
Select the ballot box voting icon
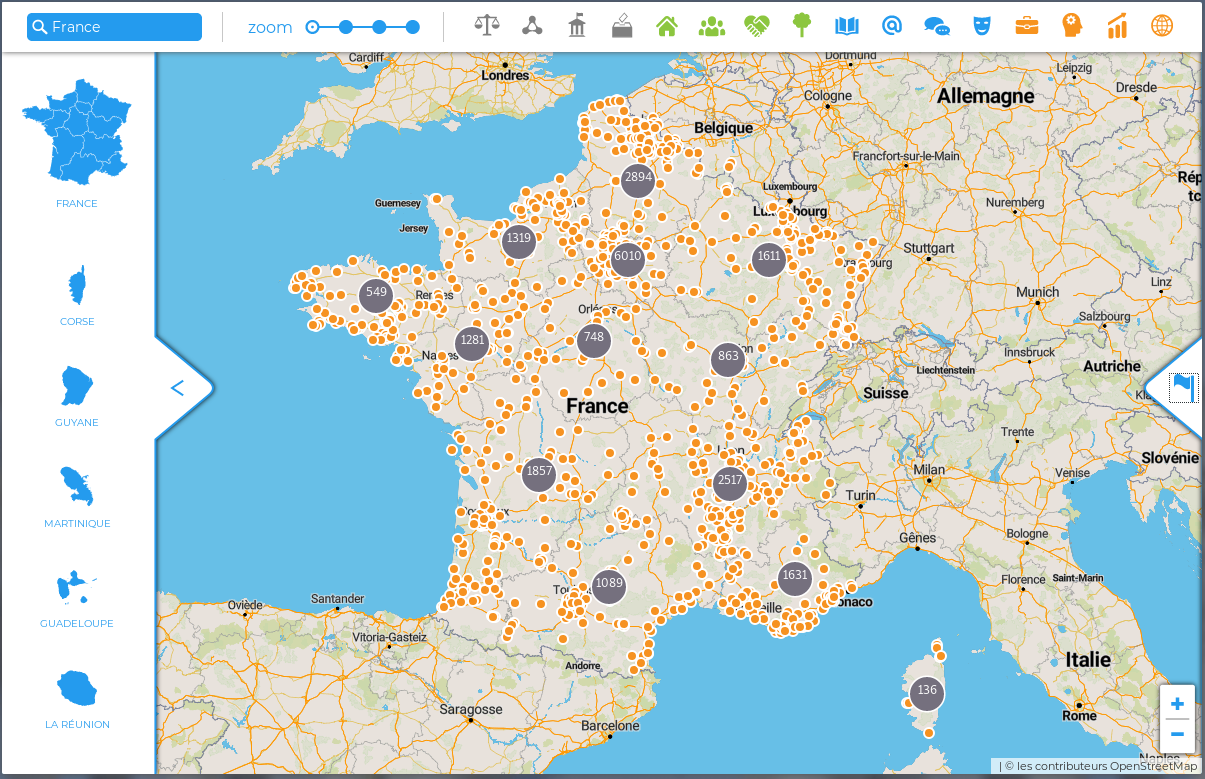click(621, 26)
